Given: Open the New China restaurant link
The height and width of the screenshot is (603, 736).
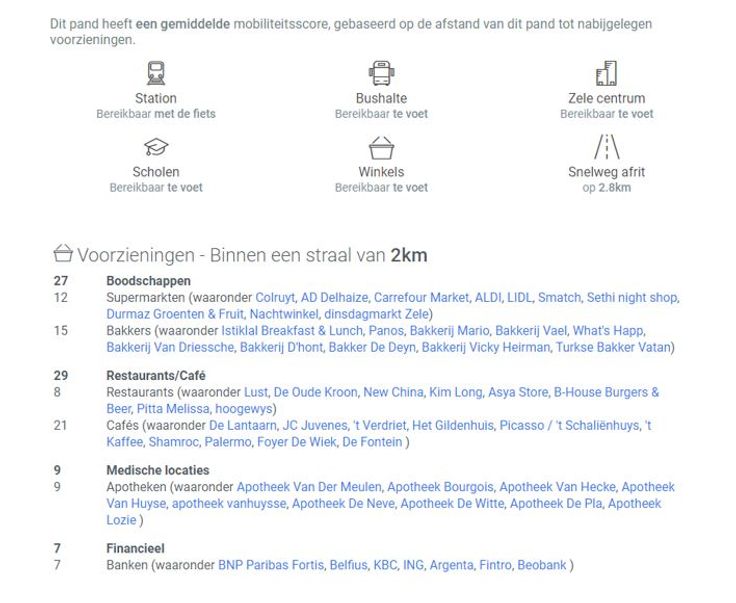Looking at the screenshot, I should (391, 392).
